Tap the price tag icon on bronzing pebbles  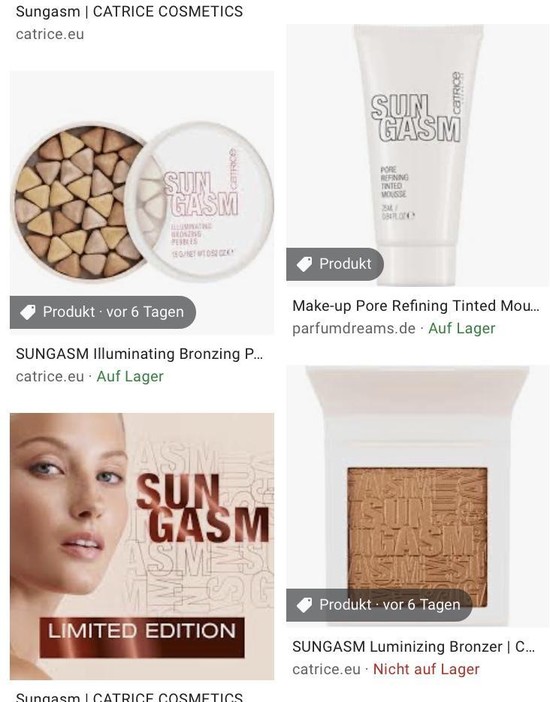(x=28, y=312)
